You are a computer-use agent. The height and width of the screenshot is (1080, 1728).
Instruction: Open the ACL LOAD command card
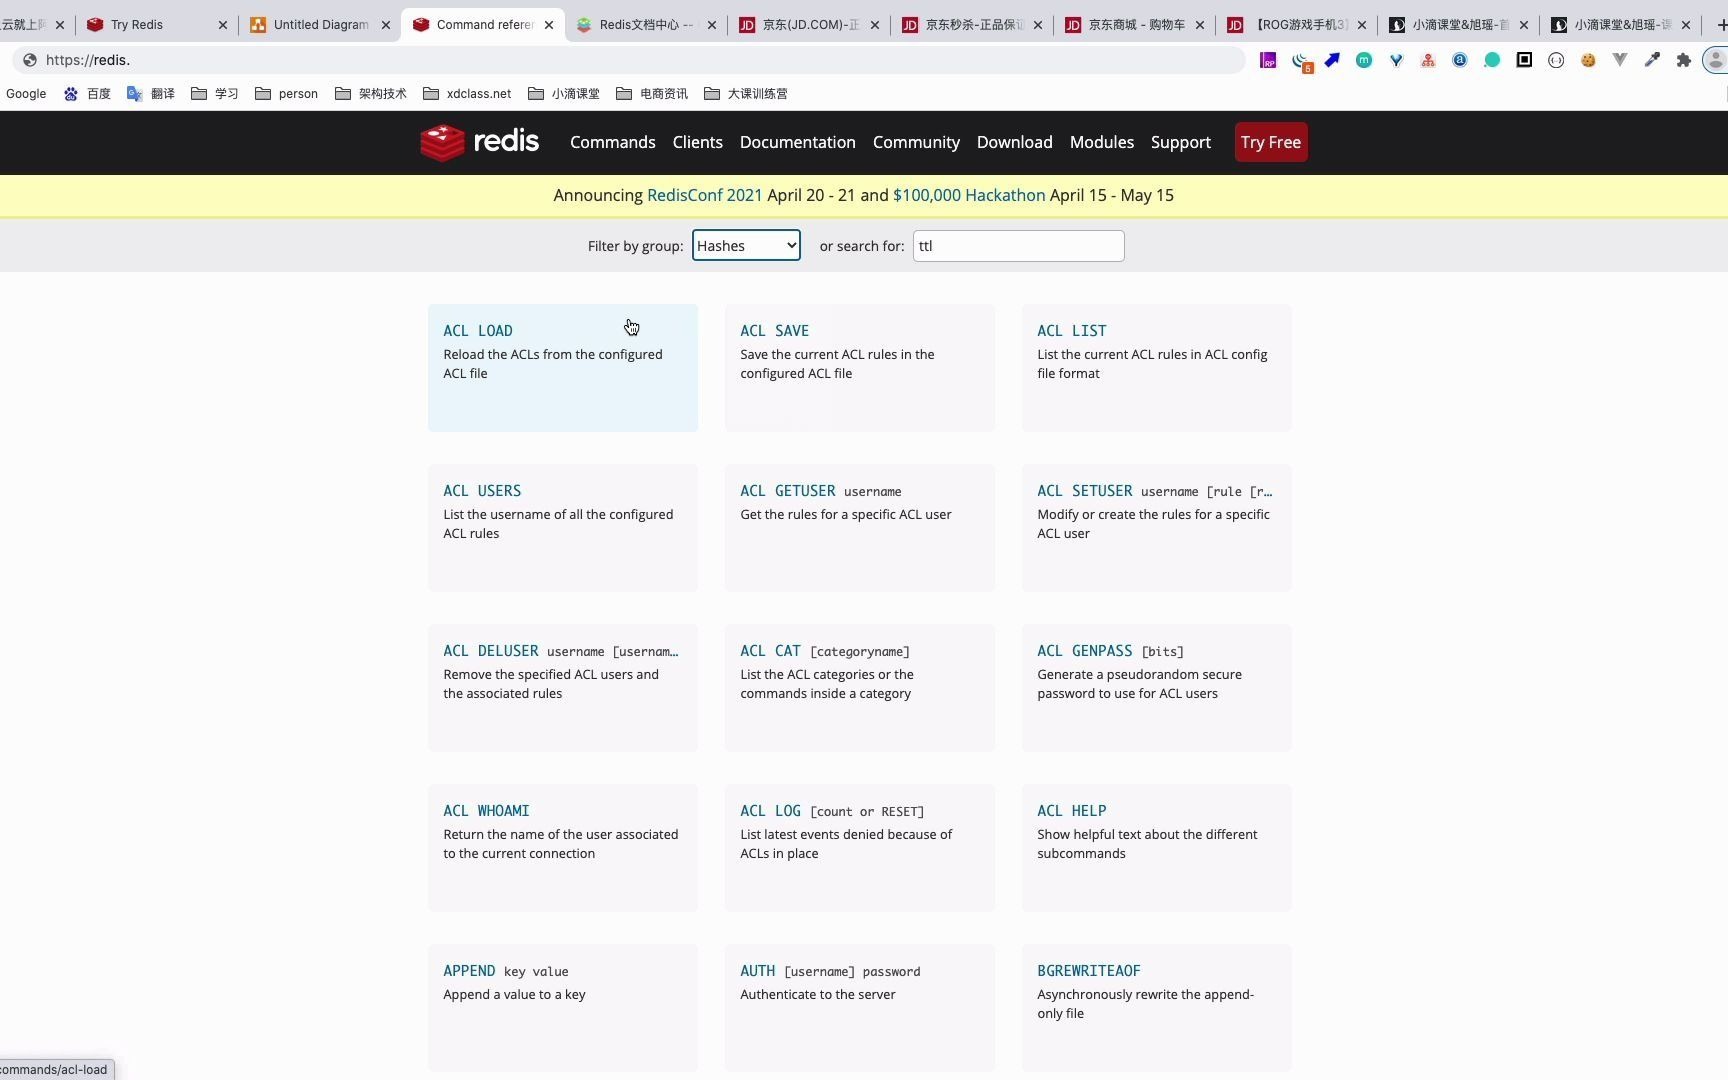[x=563, y=368]
